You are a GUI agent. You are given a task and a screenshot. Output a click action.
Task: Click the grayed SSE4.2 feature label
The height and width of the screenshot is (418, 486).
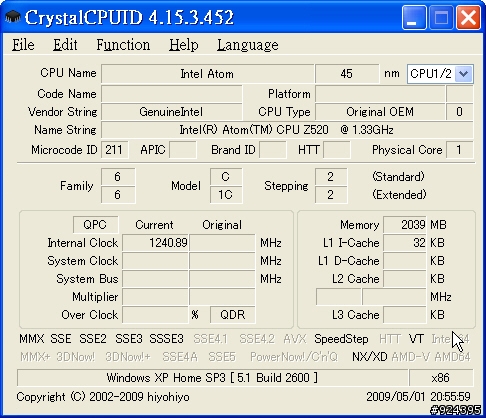tap(257, 339)
